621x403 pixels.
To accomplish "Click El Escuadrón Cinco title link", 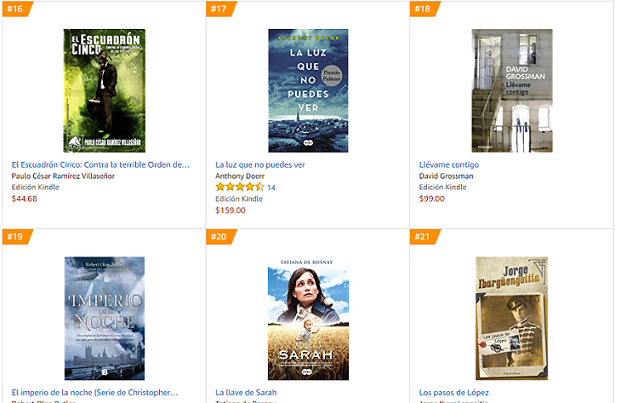I will (101, 165).
